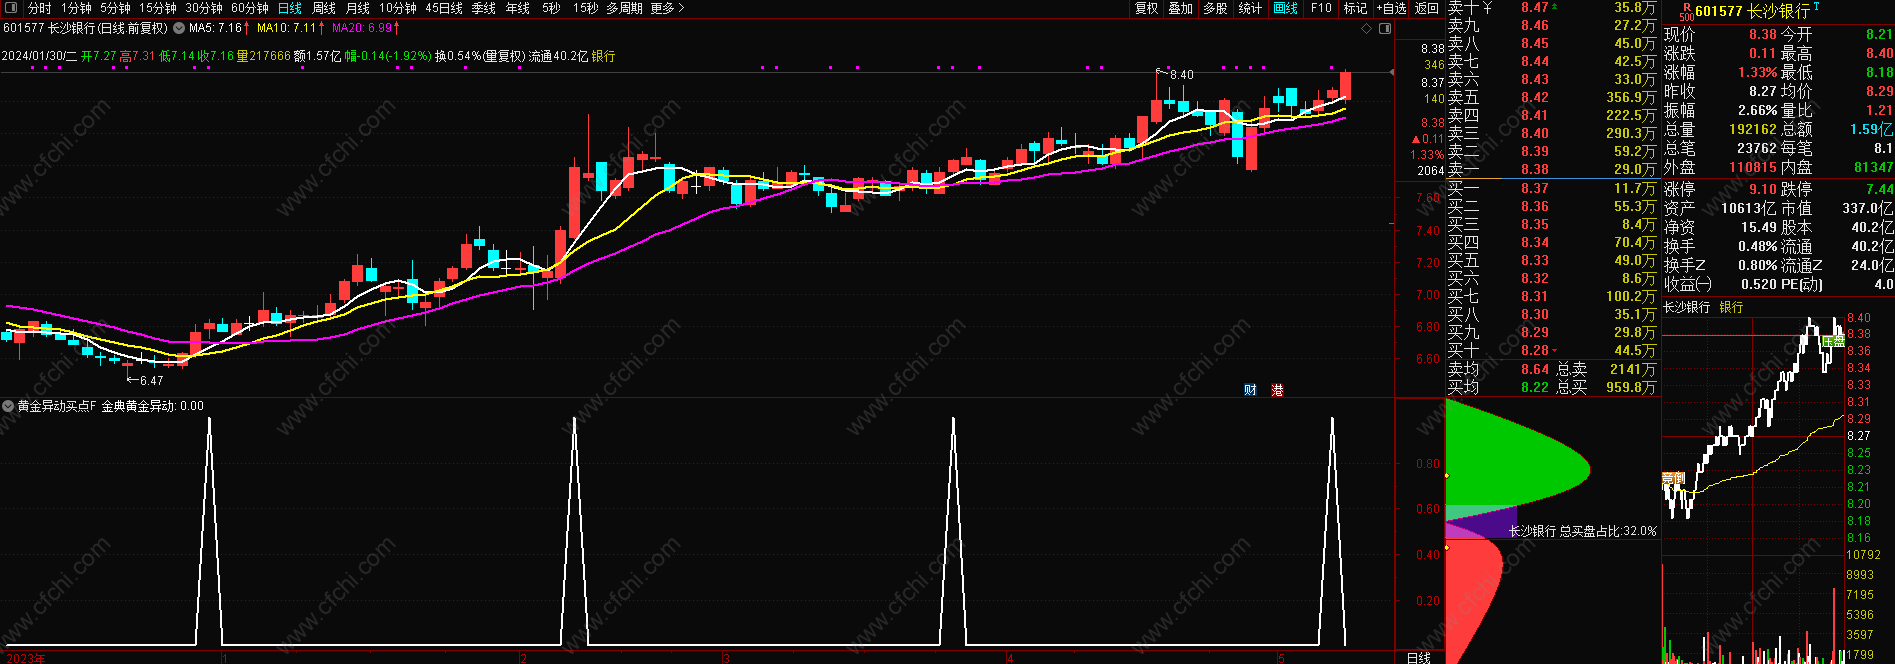Click the 港 Hong Kong marker icon

[x=1277, y=390]
